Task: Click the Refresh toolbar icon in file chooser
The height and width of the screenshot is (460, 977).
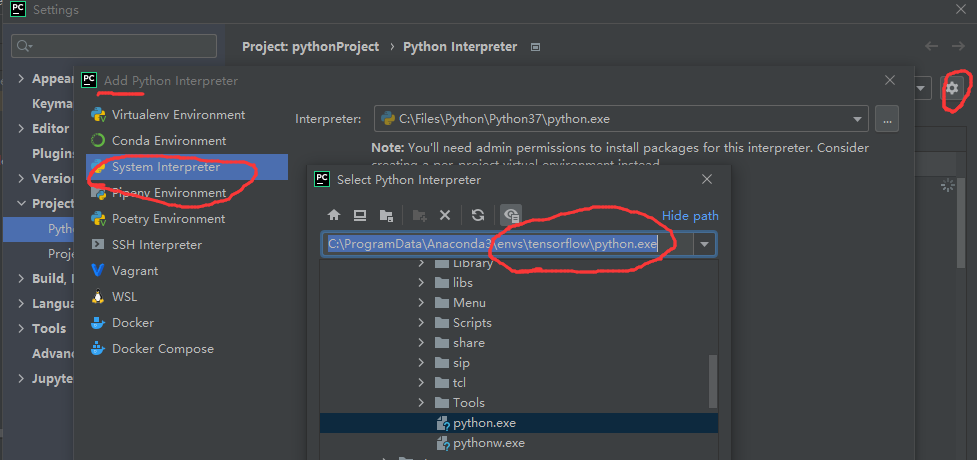Action: (x=478, y=215)
